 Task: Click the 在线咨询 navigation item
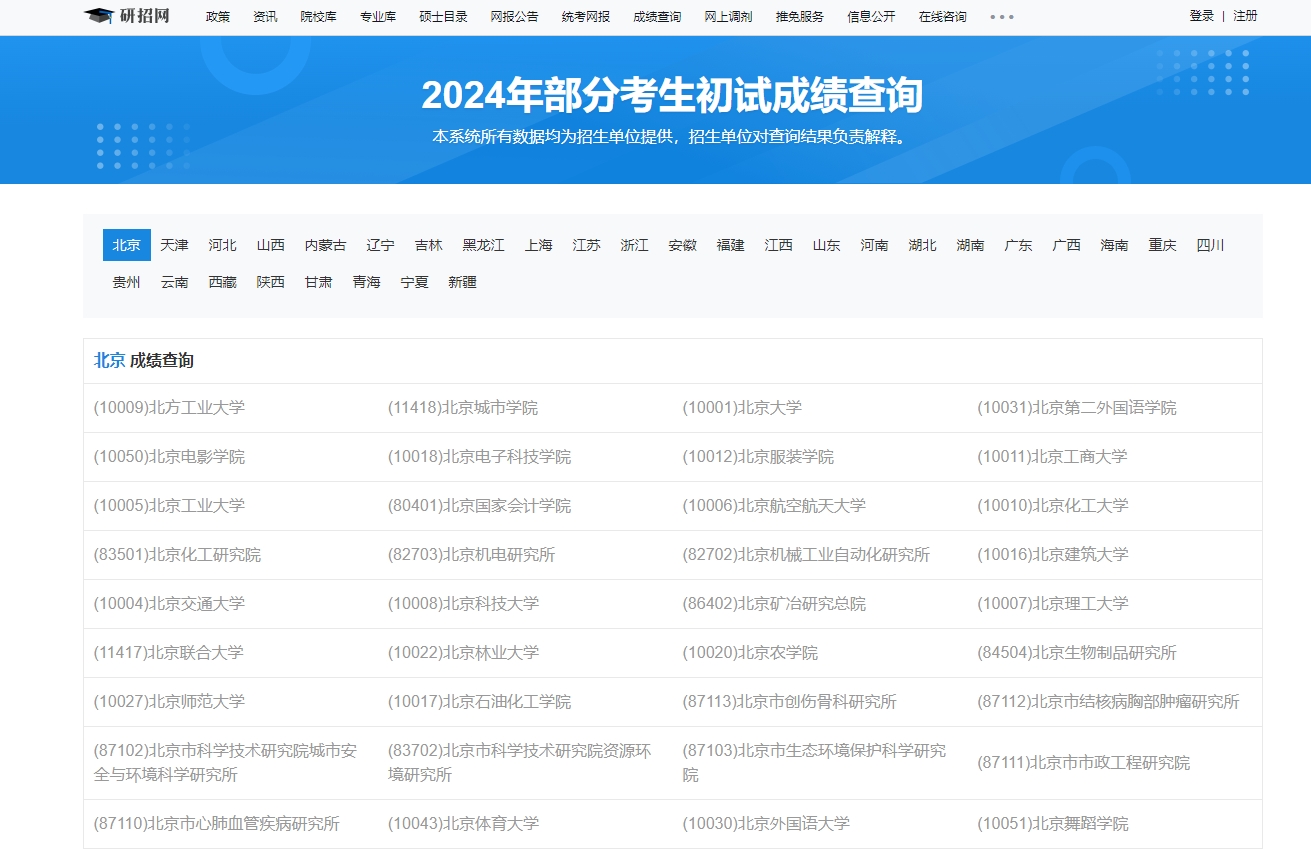pos(942,17)
